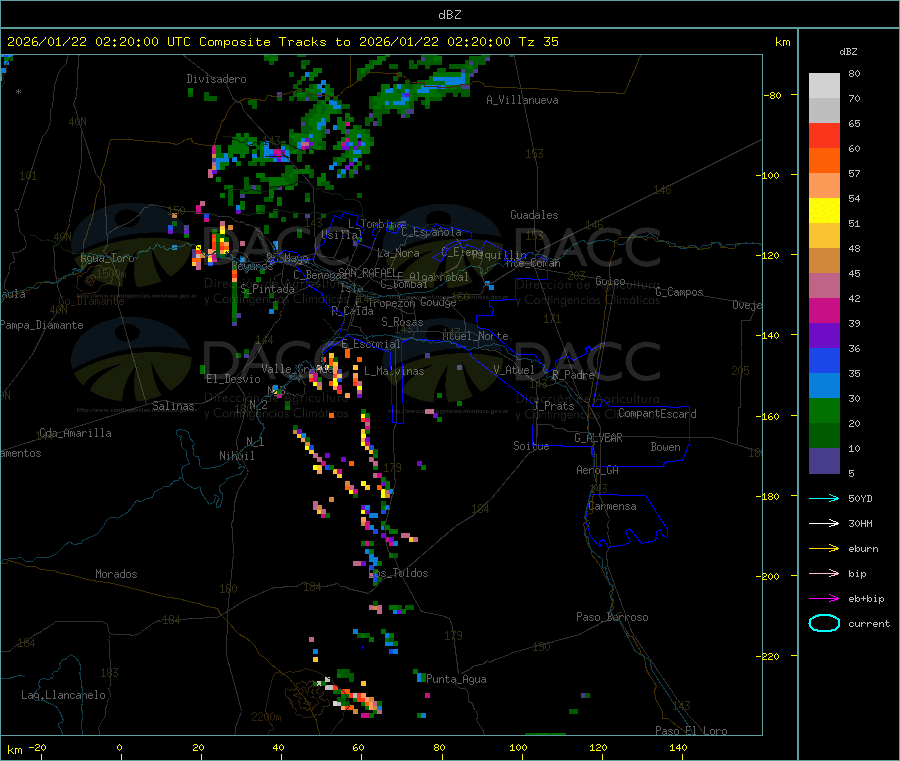Click the 65 dBZ red color swatch

tap(824, 135)
